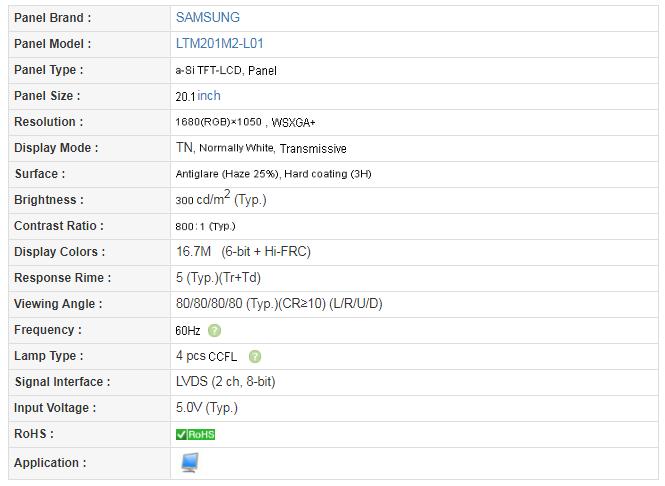Select the 'Response Rime :' label
The height and width of the screenshot is (486, 665).
pyautogui.click(x=62, y=278)
